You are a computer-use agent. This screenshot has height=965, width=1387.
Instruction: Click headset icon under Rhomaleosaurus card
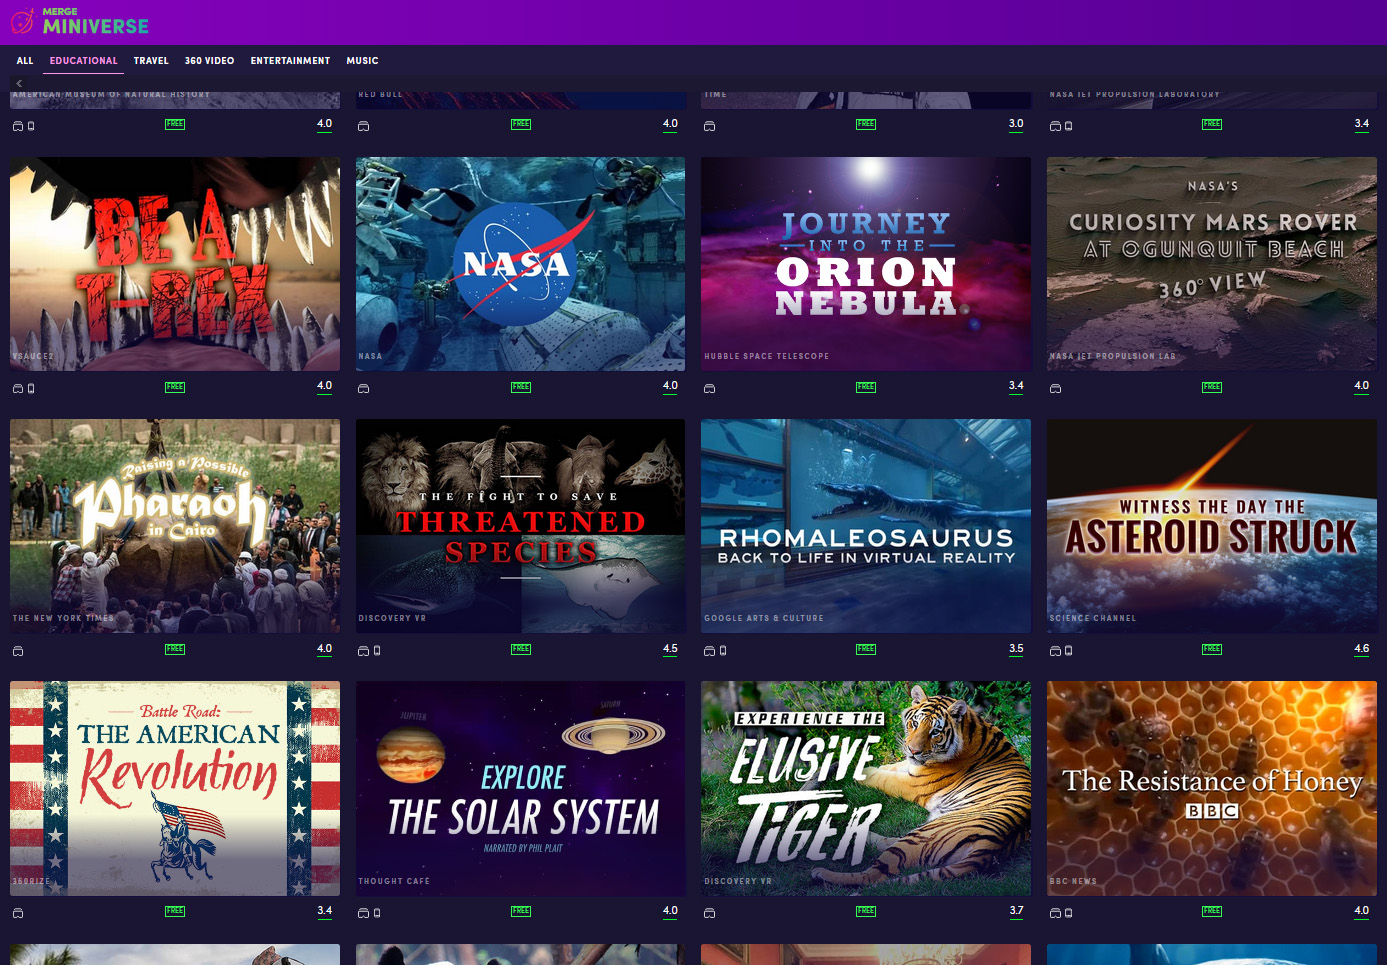pyautogui.click(x=709, y=651)
